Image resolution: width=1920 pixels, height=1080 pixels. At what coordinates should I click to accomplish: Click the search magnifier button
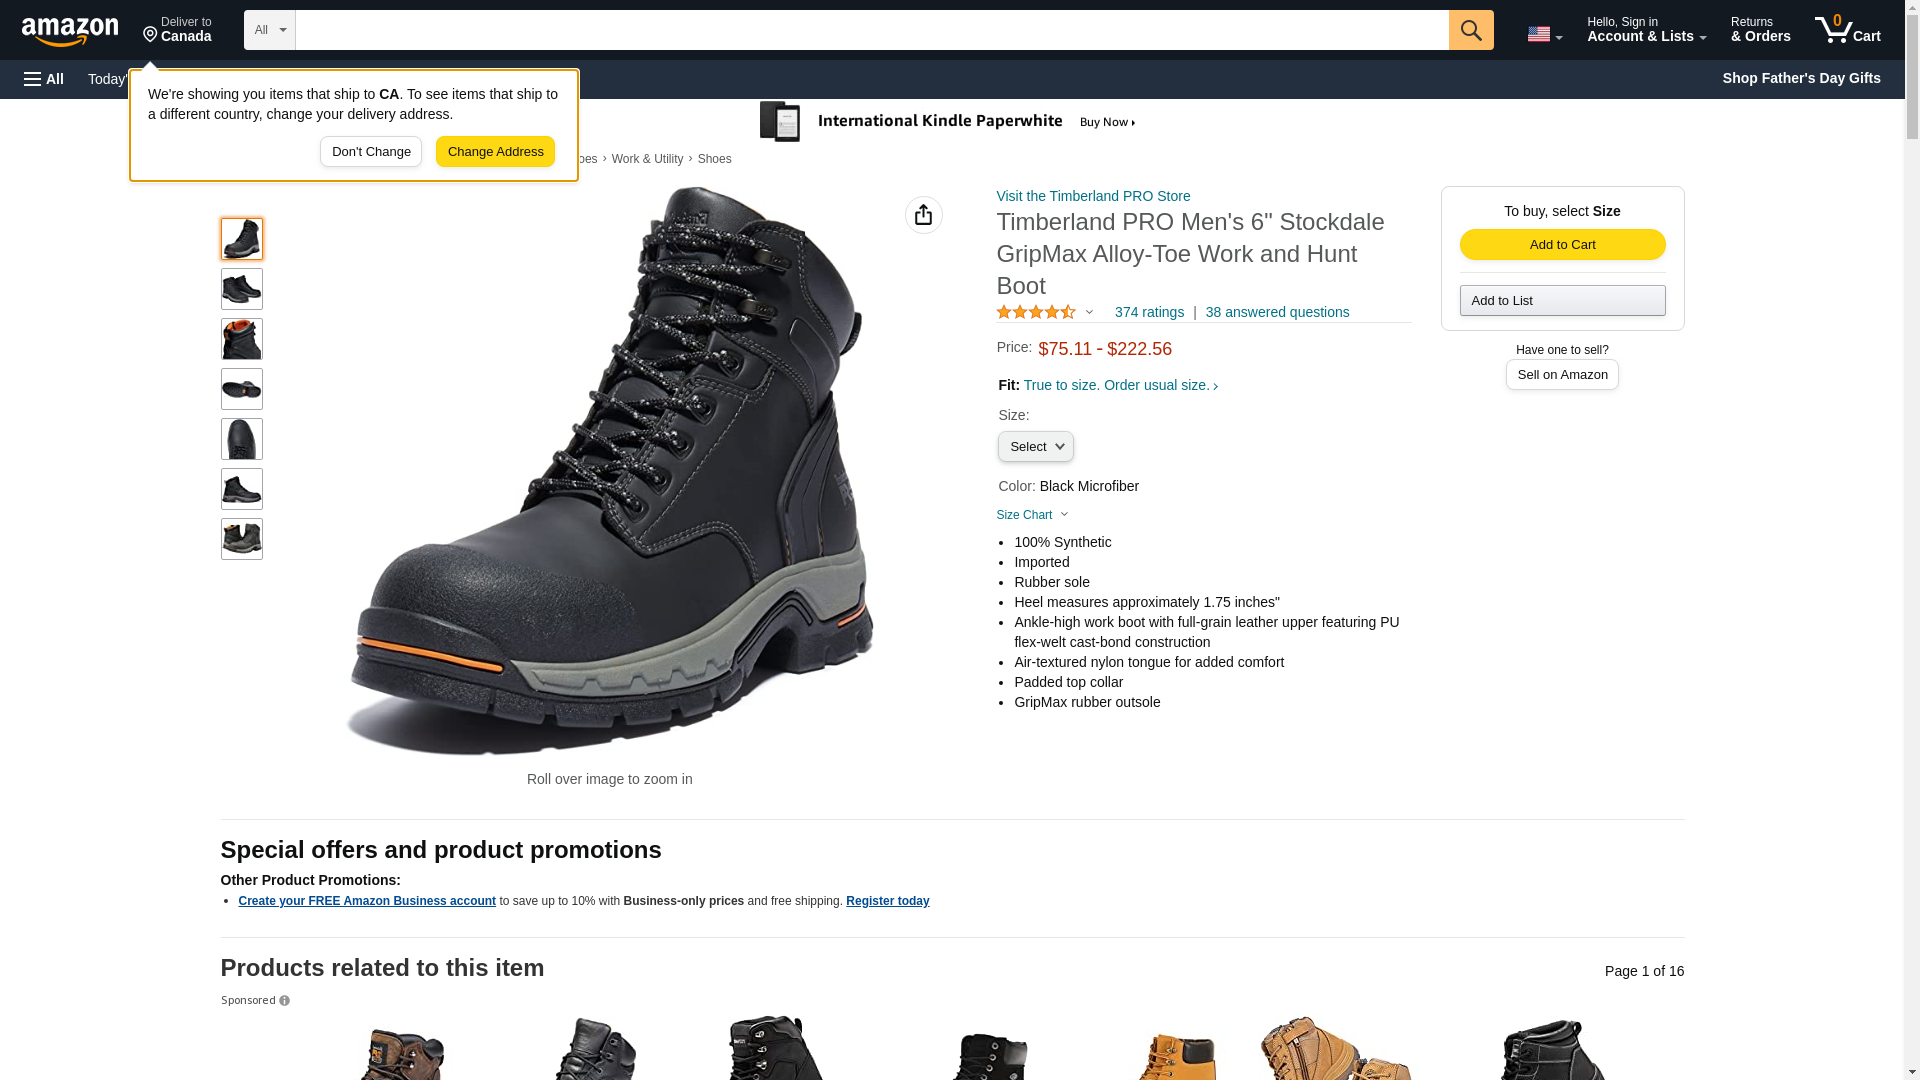pos(1471,30)
